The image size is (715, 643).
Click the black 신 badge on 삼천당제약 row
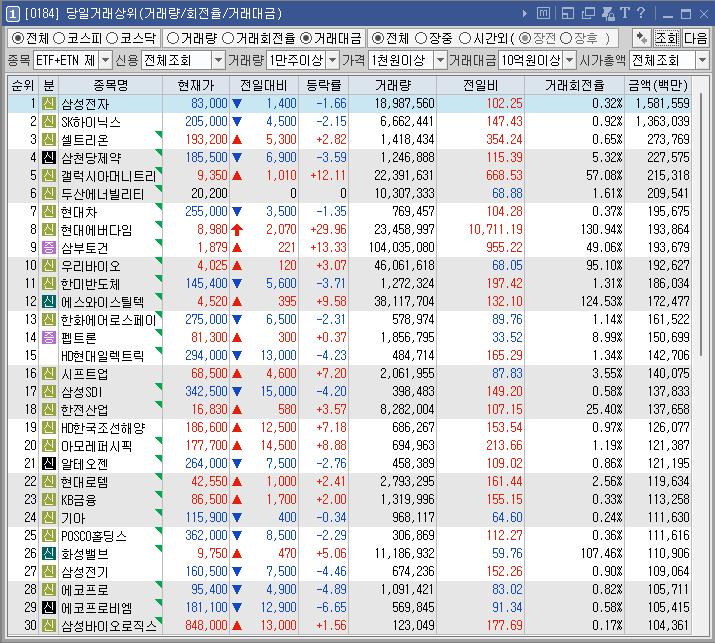point(49,158)
